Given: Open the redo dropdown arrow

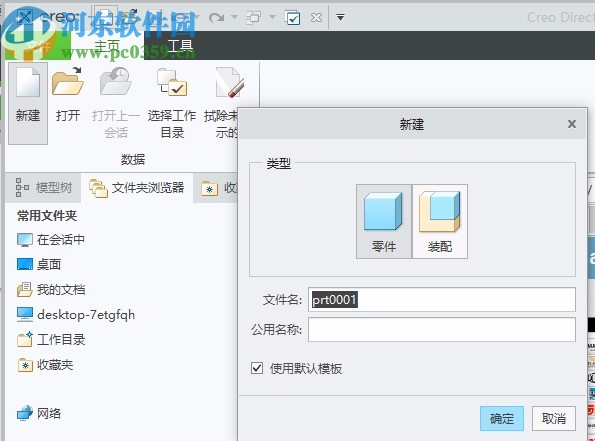Looking at the screenshot, I should (234, 17).
